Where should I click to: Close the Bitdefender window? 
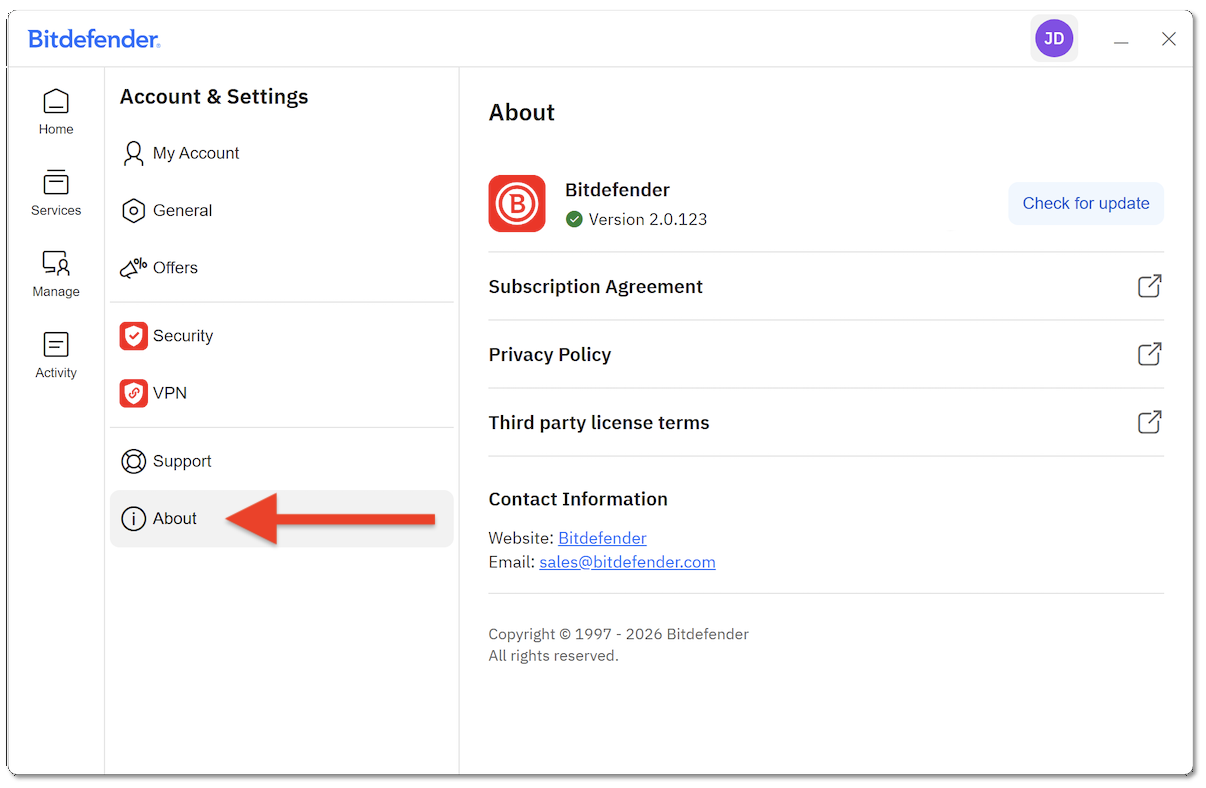point(1169,39)
